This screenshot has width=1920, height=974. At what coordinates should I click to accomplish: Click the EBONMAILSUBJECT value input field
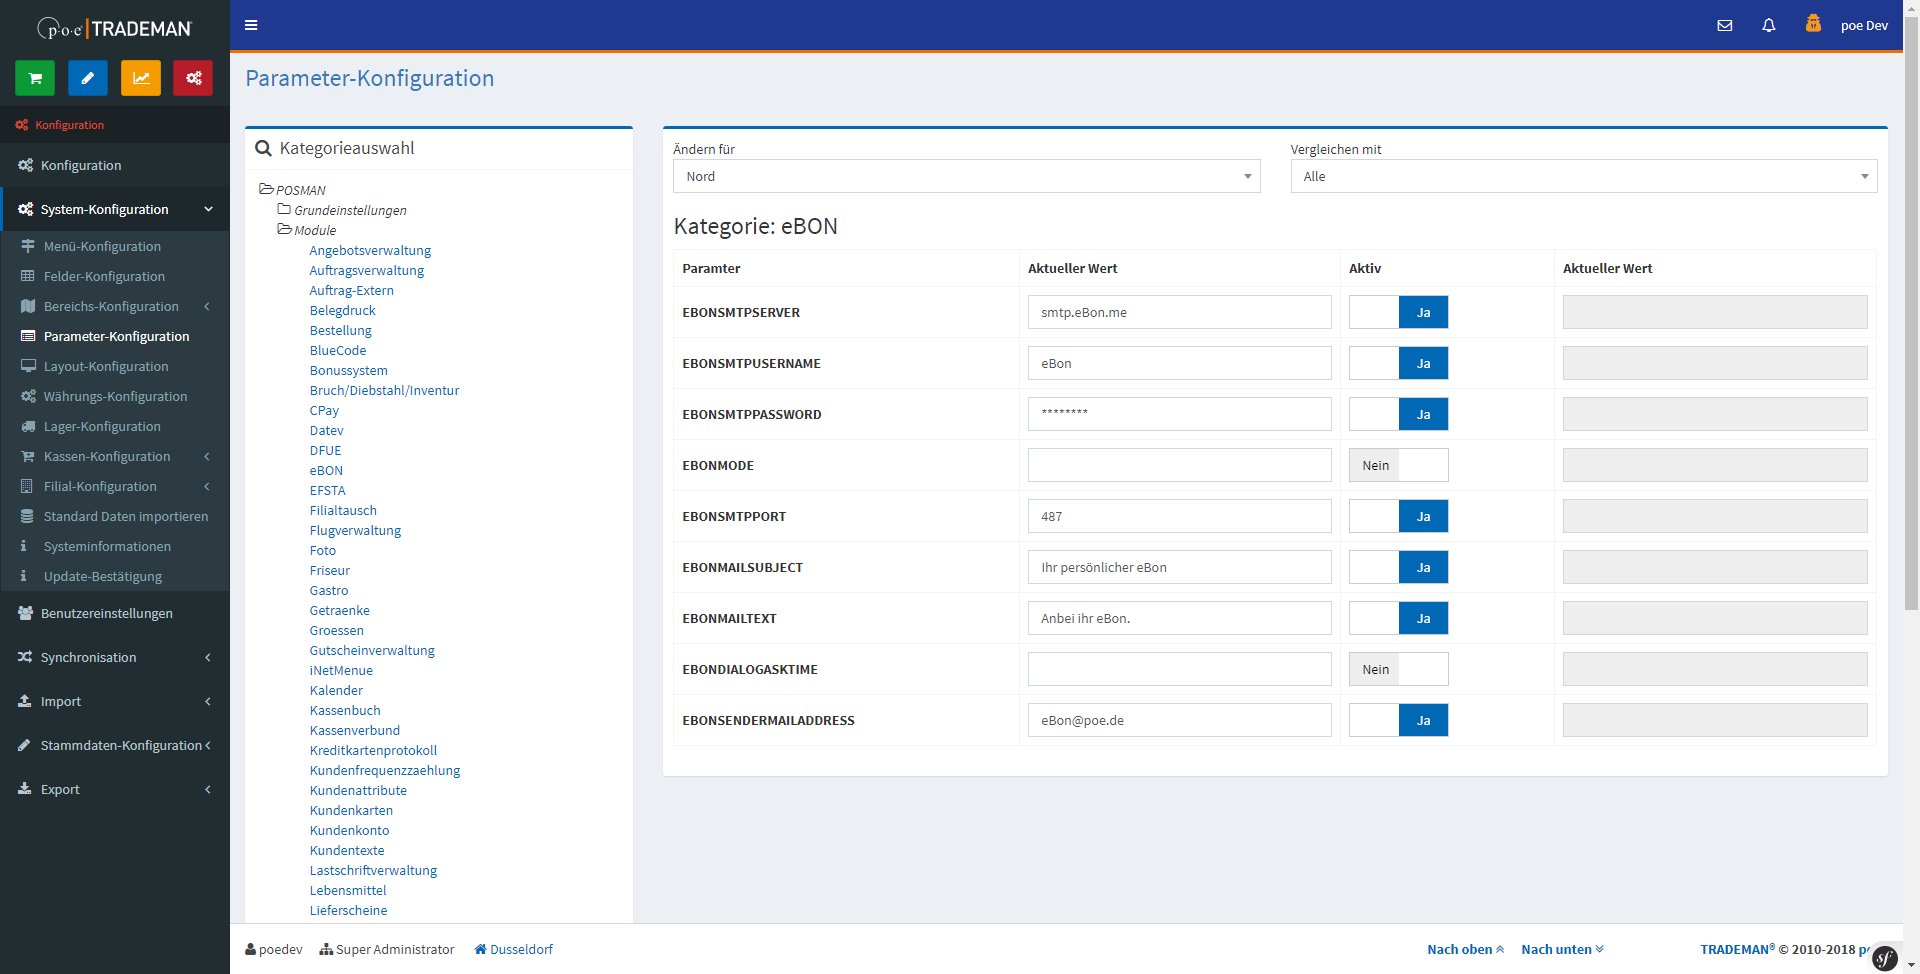tap(1179, 567)
